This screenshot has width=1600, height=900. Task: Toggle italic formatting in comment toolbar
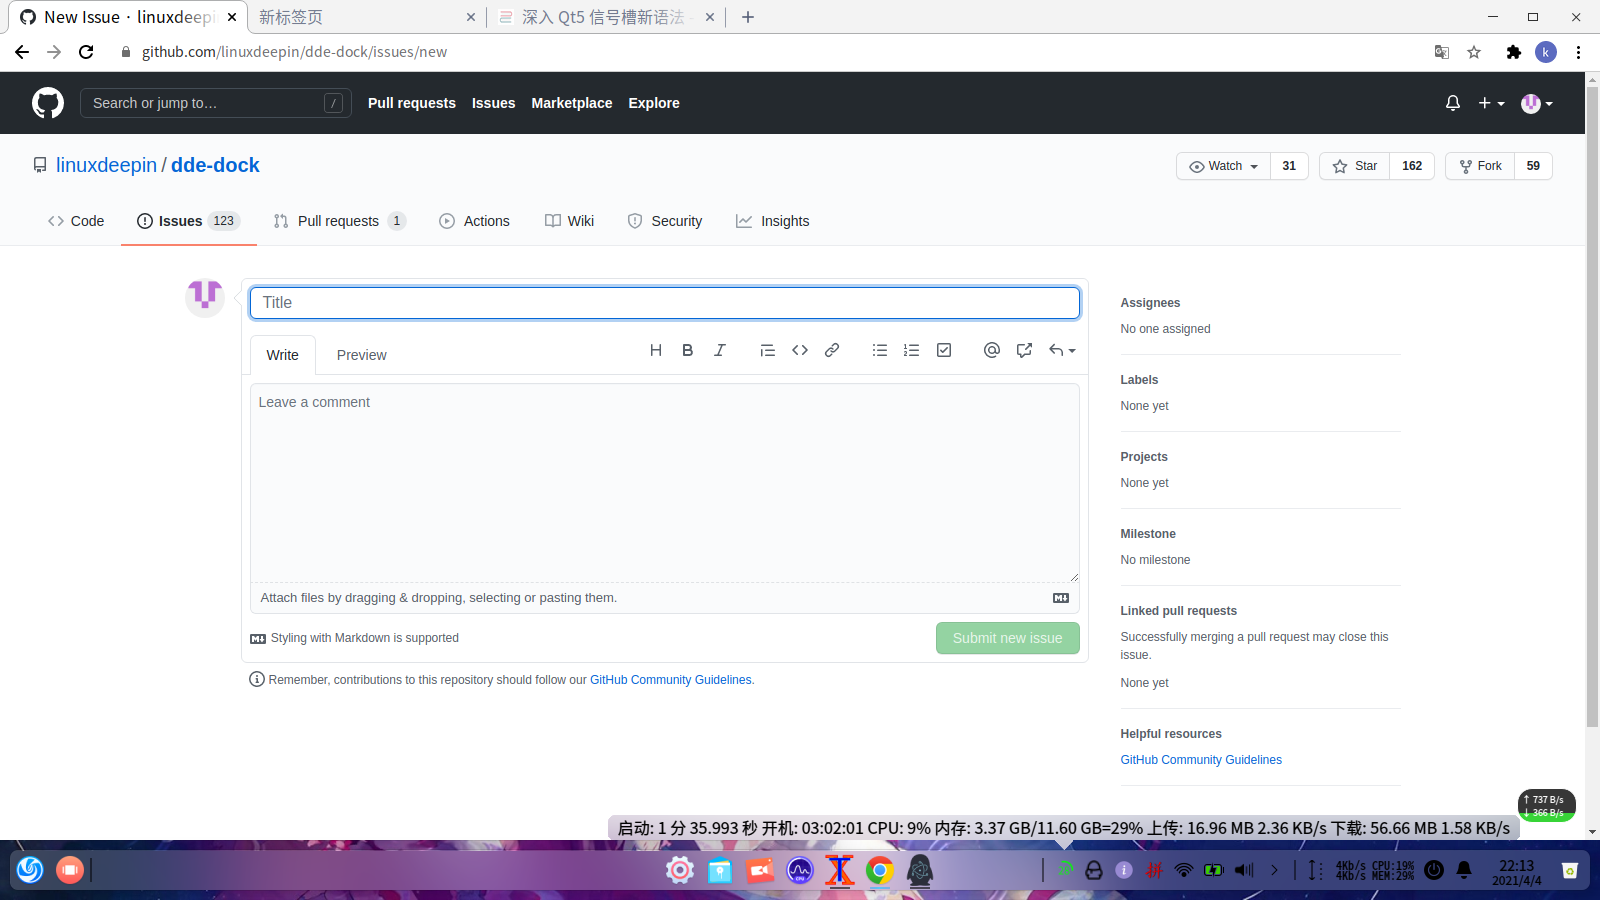[x=719, y=350]
